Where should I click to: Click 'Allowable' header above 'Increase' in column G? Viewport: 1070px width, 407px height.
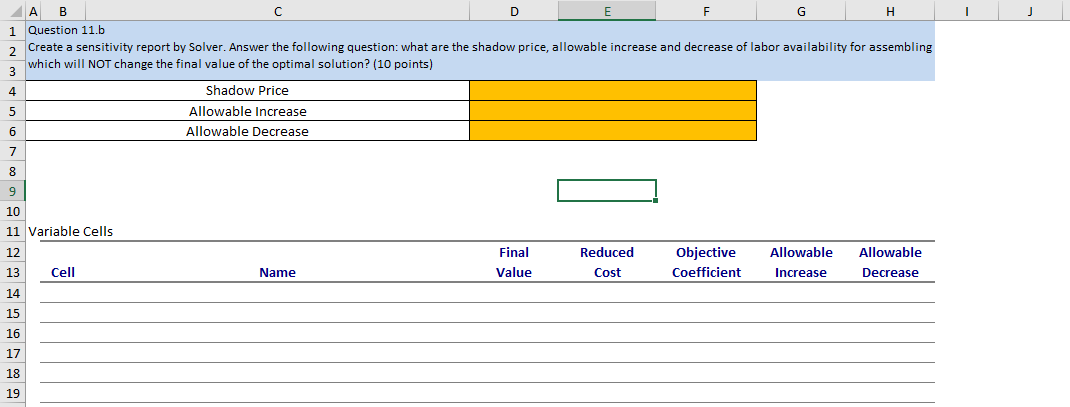click(801, 253)
